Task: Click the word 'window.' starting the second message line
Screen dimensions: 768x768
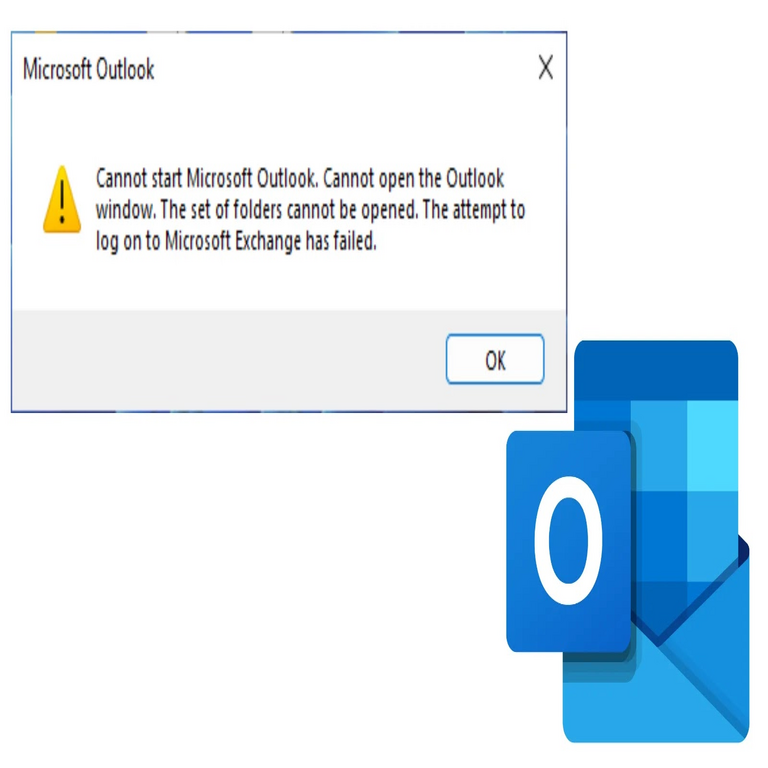Action: (x=126, y=210)
